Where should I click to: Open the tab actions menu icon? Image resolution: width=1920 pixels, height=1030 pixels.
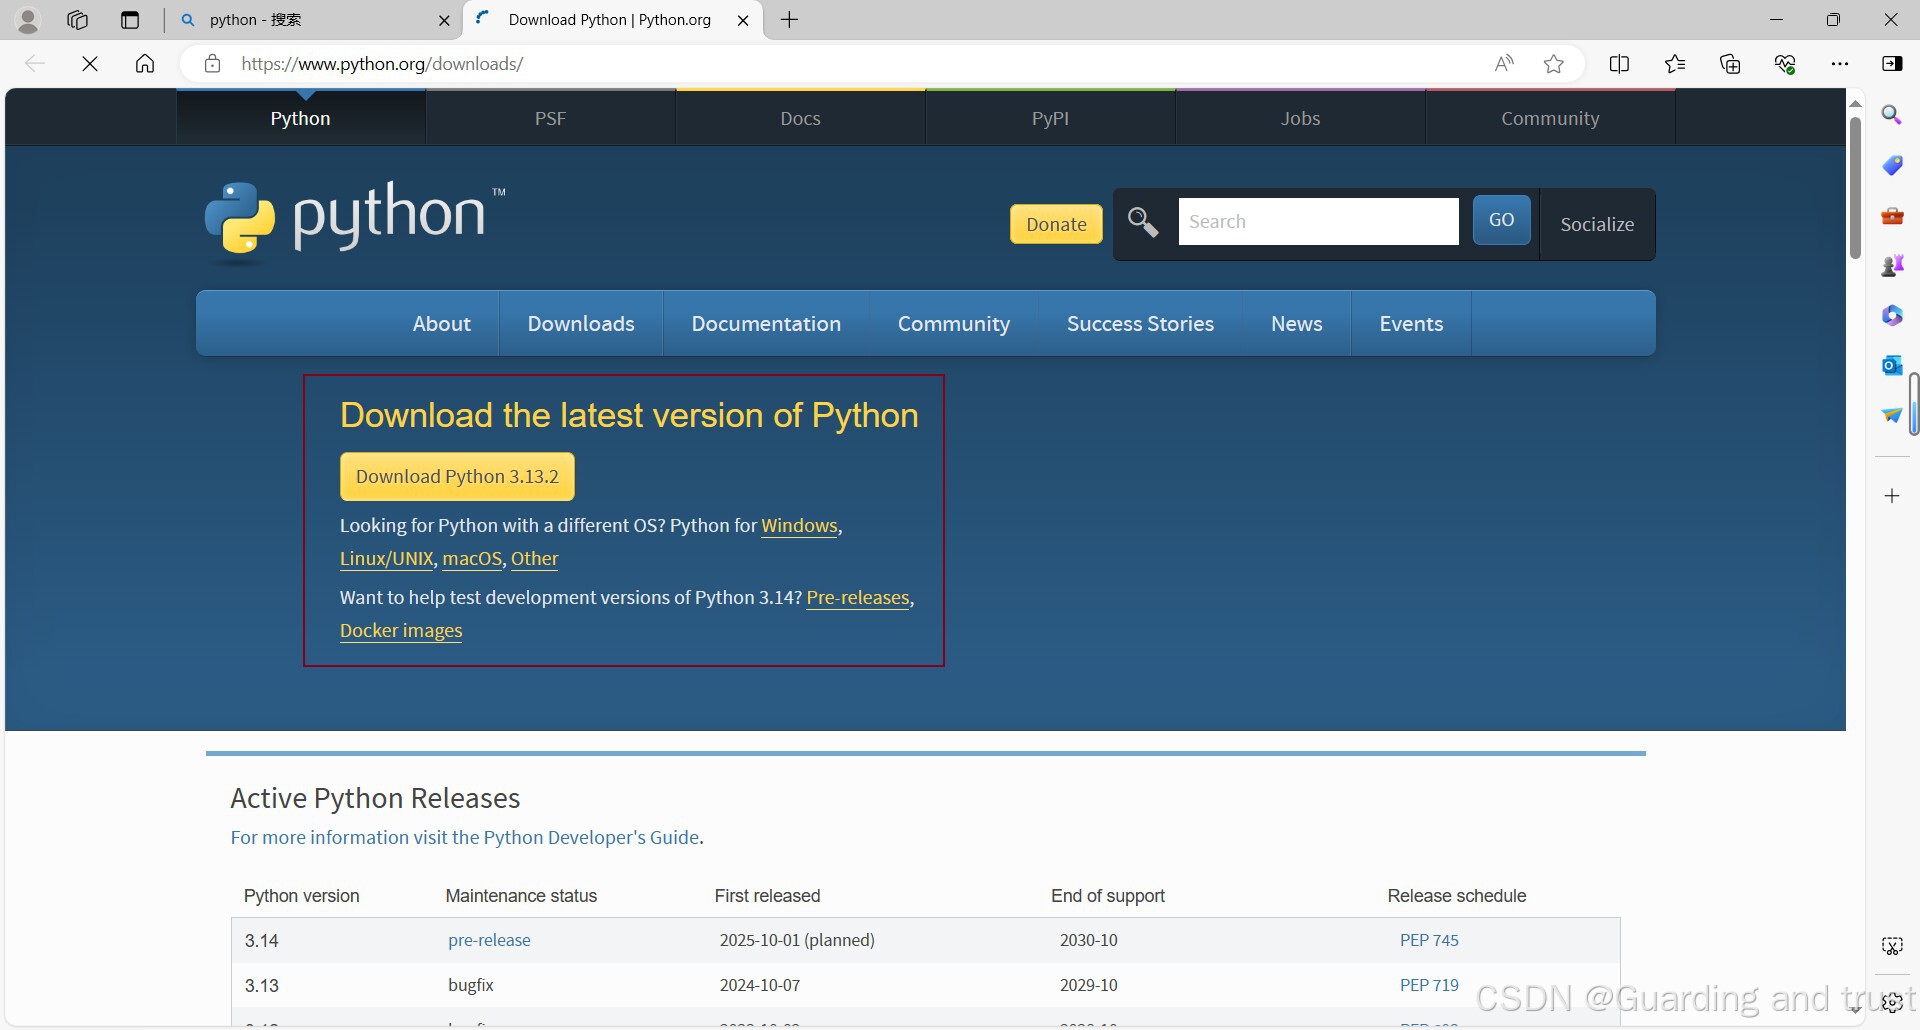tap(130, 20)
